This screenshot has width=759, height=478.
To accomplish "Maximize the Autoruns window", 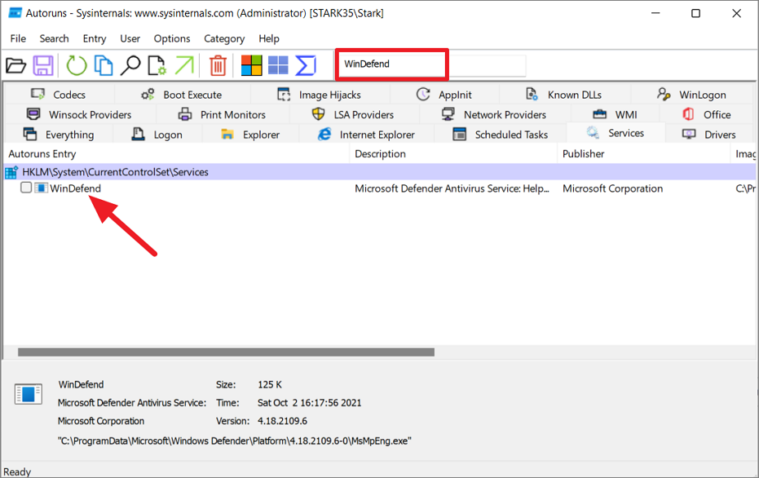I will (x=696, y=13).
